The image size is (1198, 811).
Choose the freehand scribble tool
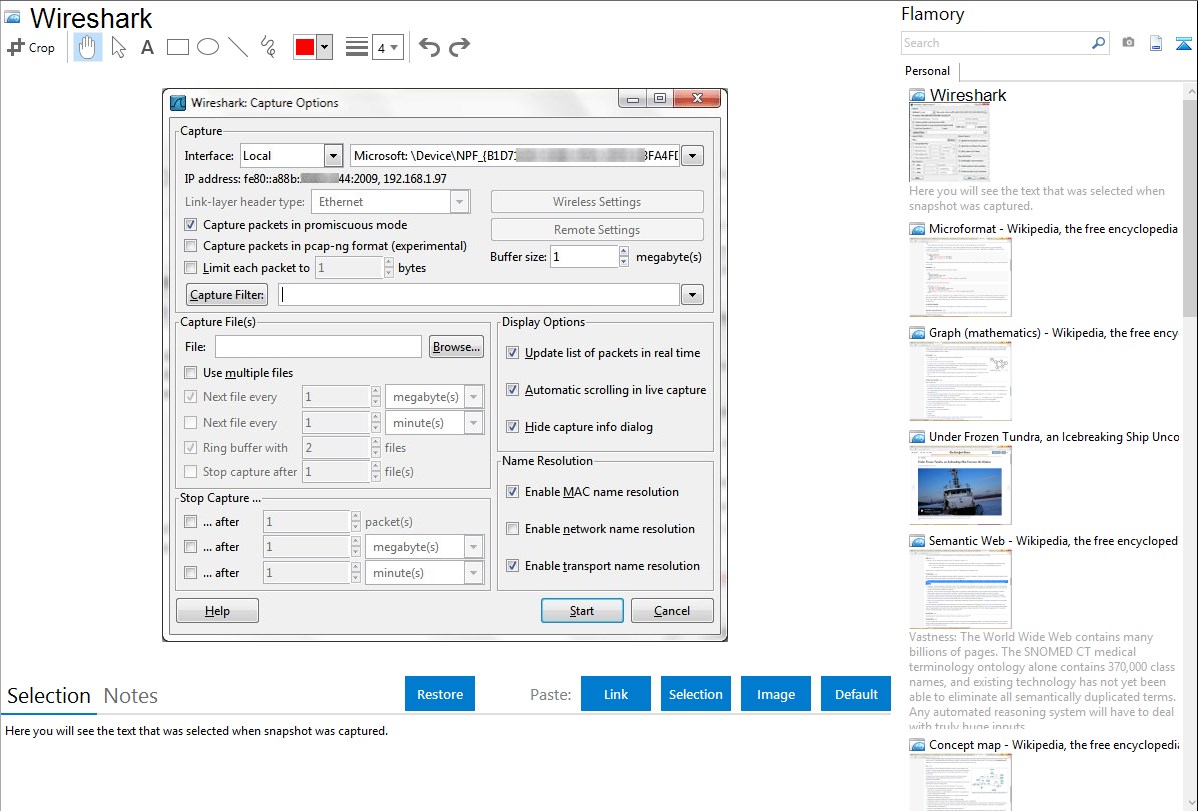268,47
